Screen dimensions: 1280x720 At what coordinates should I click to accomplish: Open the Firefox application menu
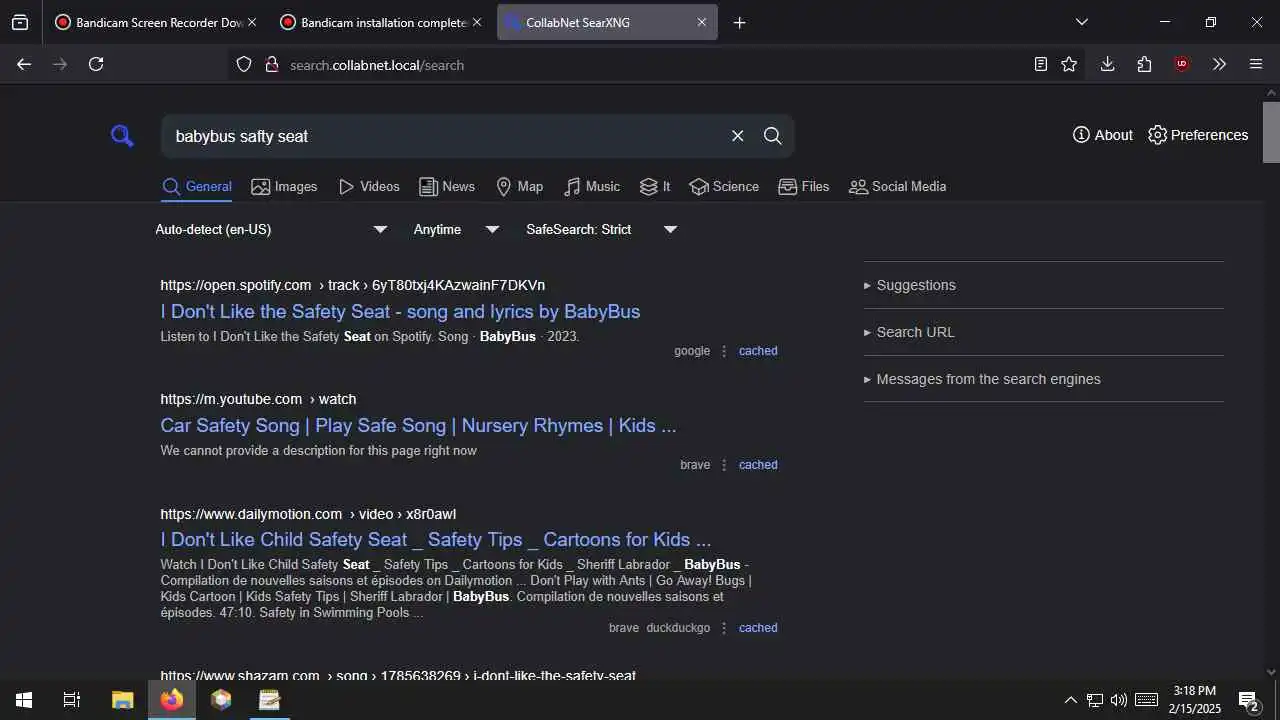pyautogui.click(x=1256, y=64)
